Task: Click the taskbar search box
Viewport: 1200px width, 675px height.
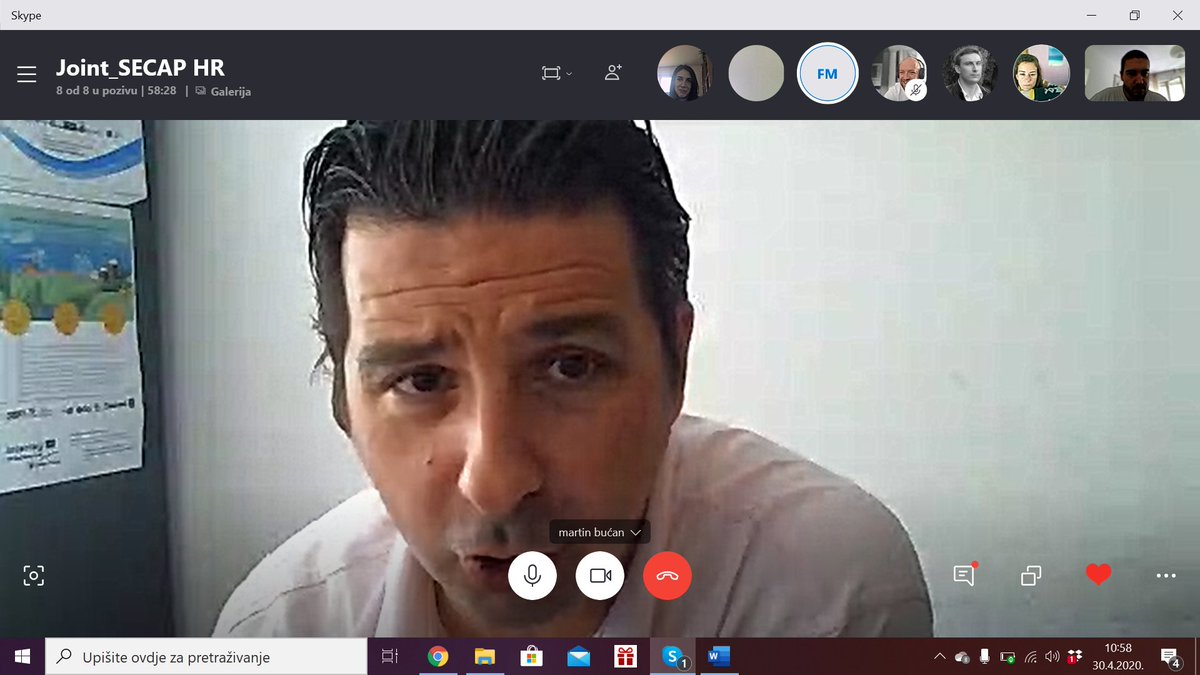Action: 206,657
